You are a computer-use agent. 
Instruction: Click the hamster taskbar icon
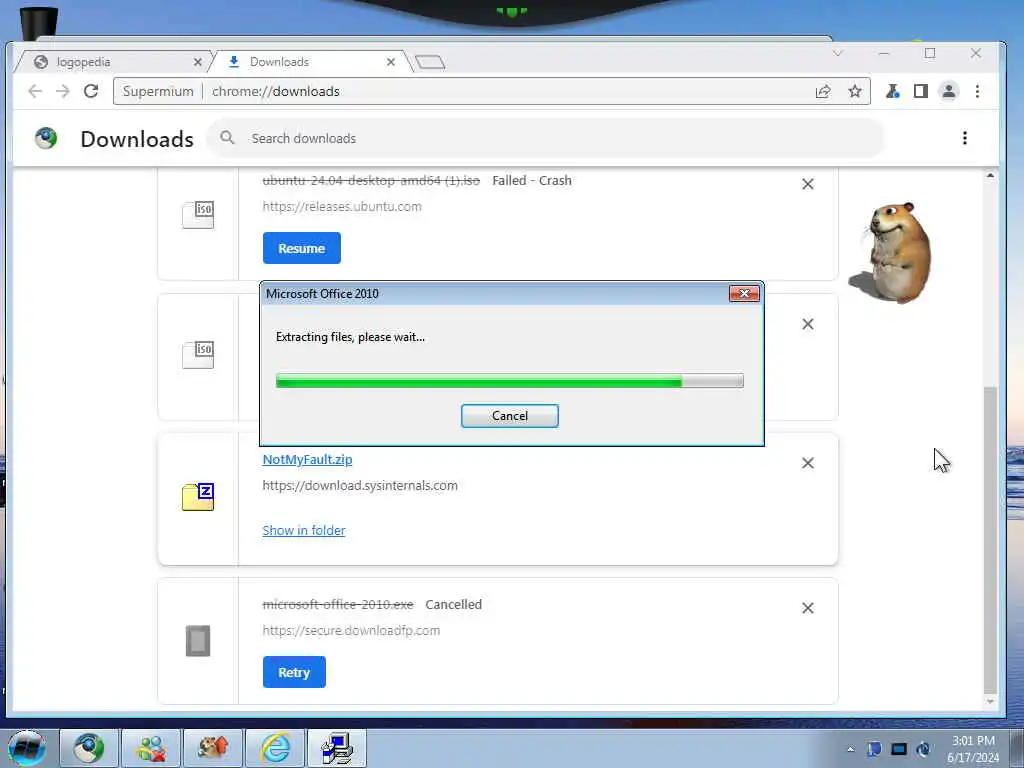click(213, 748)
